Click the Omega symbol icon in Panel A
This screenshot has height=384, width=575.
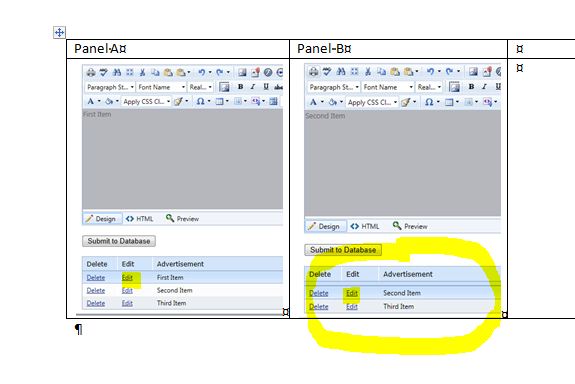coord(200,101)
